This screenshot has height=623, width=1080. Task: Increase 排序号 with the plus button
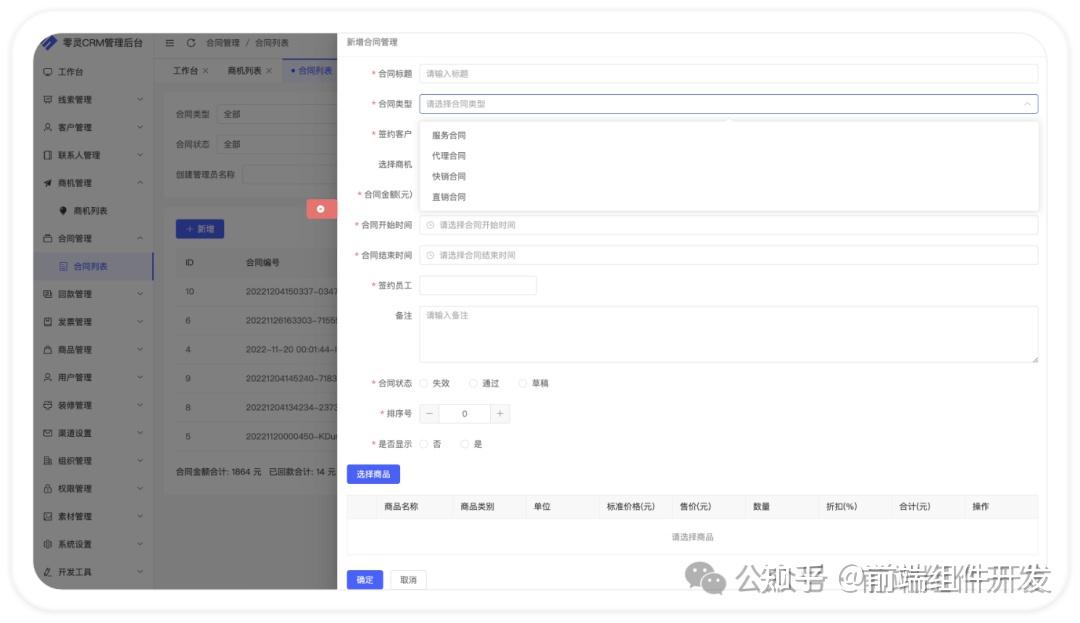pos(500,414)
